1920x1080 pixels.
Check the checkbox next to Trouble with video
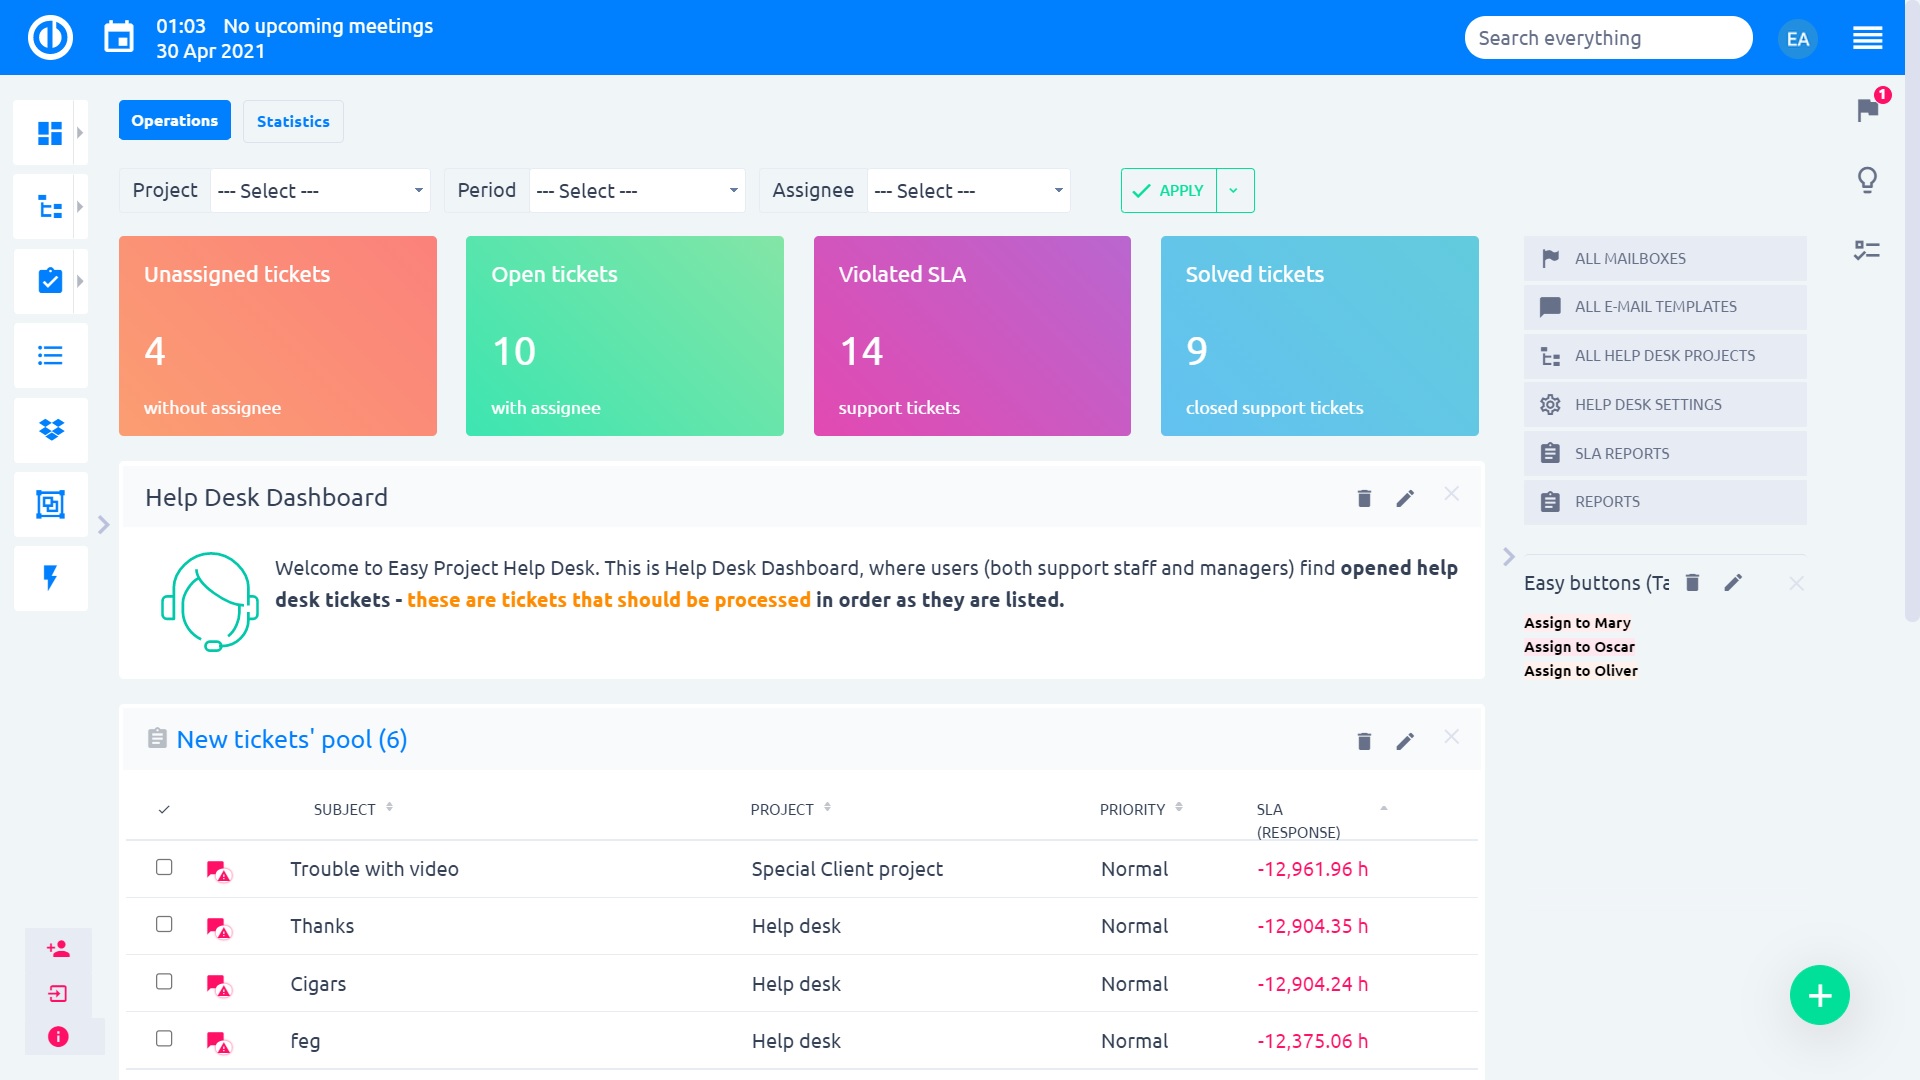[x=164, y=866]
